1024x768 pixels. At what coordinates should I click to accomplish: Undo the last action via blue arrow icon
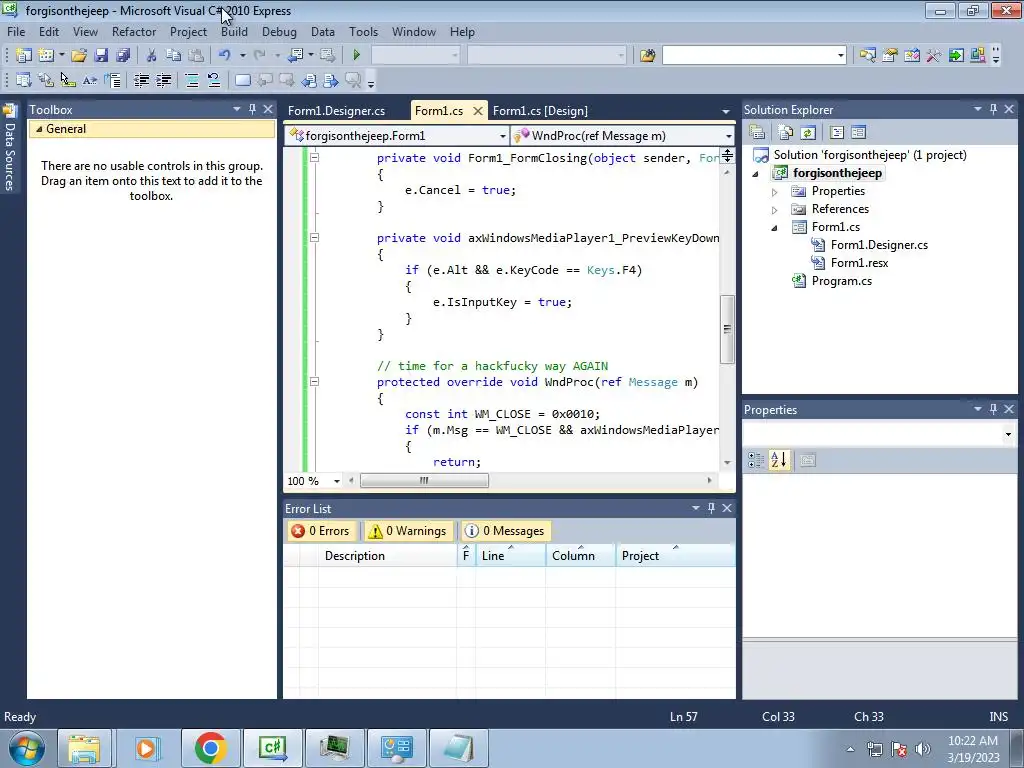pyautogui.click(x=225, y=56)
